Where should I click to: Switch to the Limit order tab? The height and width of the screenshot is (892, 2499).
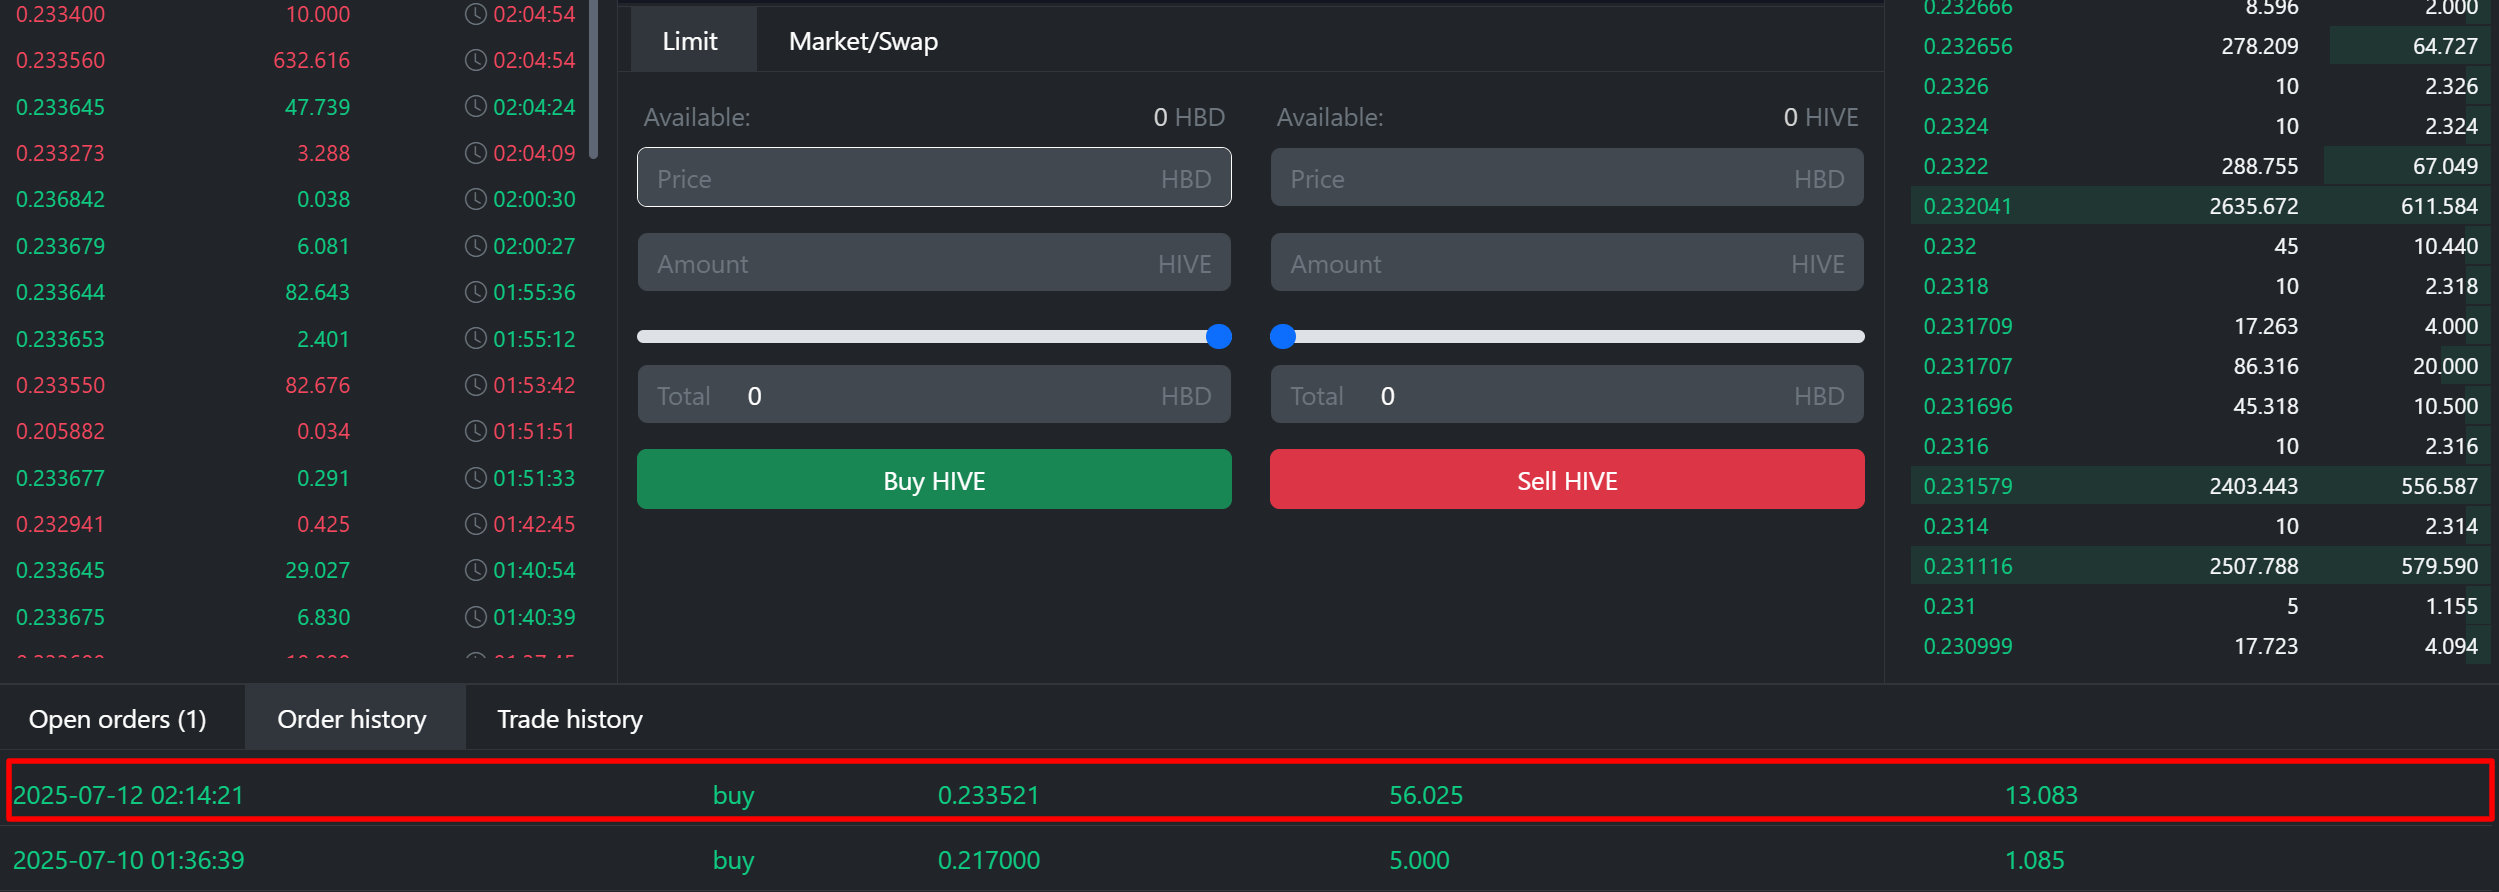[x=691, y=41]
